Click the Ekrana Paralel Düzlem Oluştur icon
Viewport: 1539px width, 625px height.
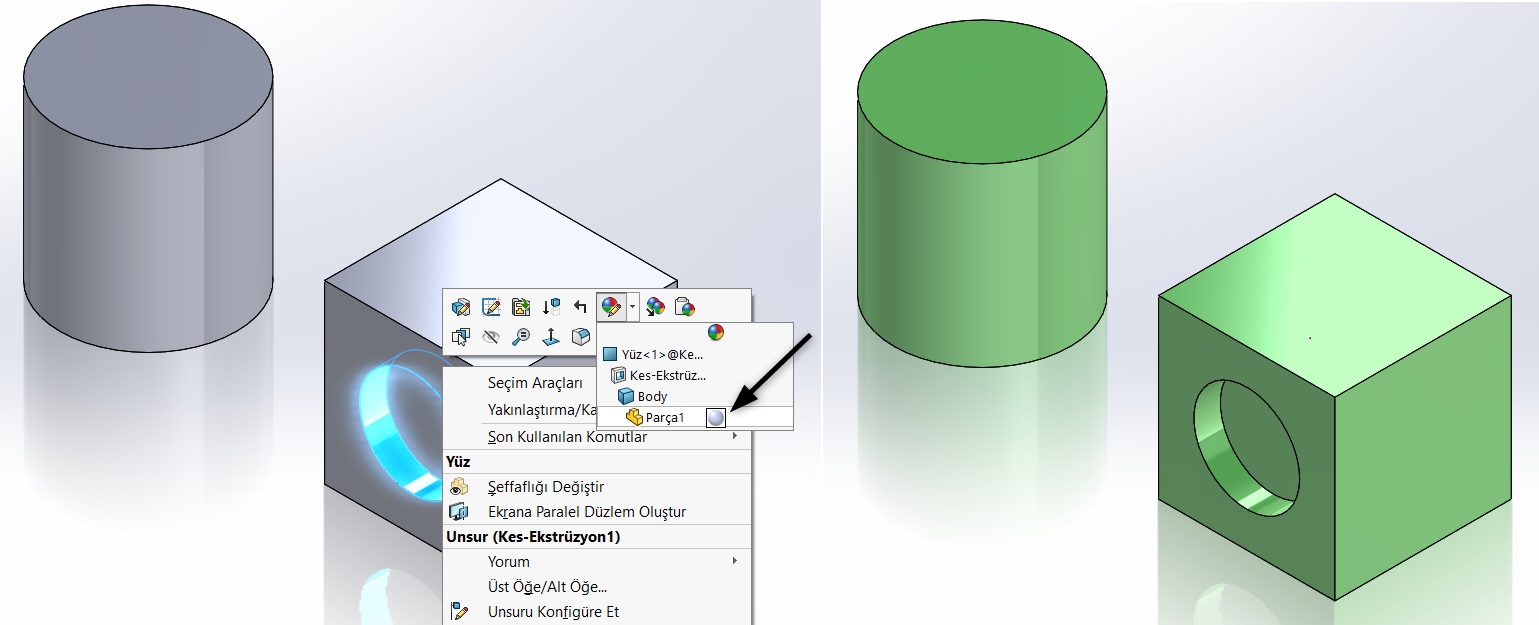[459, 512]
